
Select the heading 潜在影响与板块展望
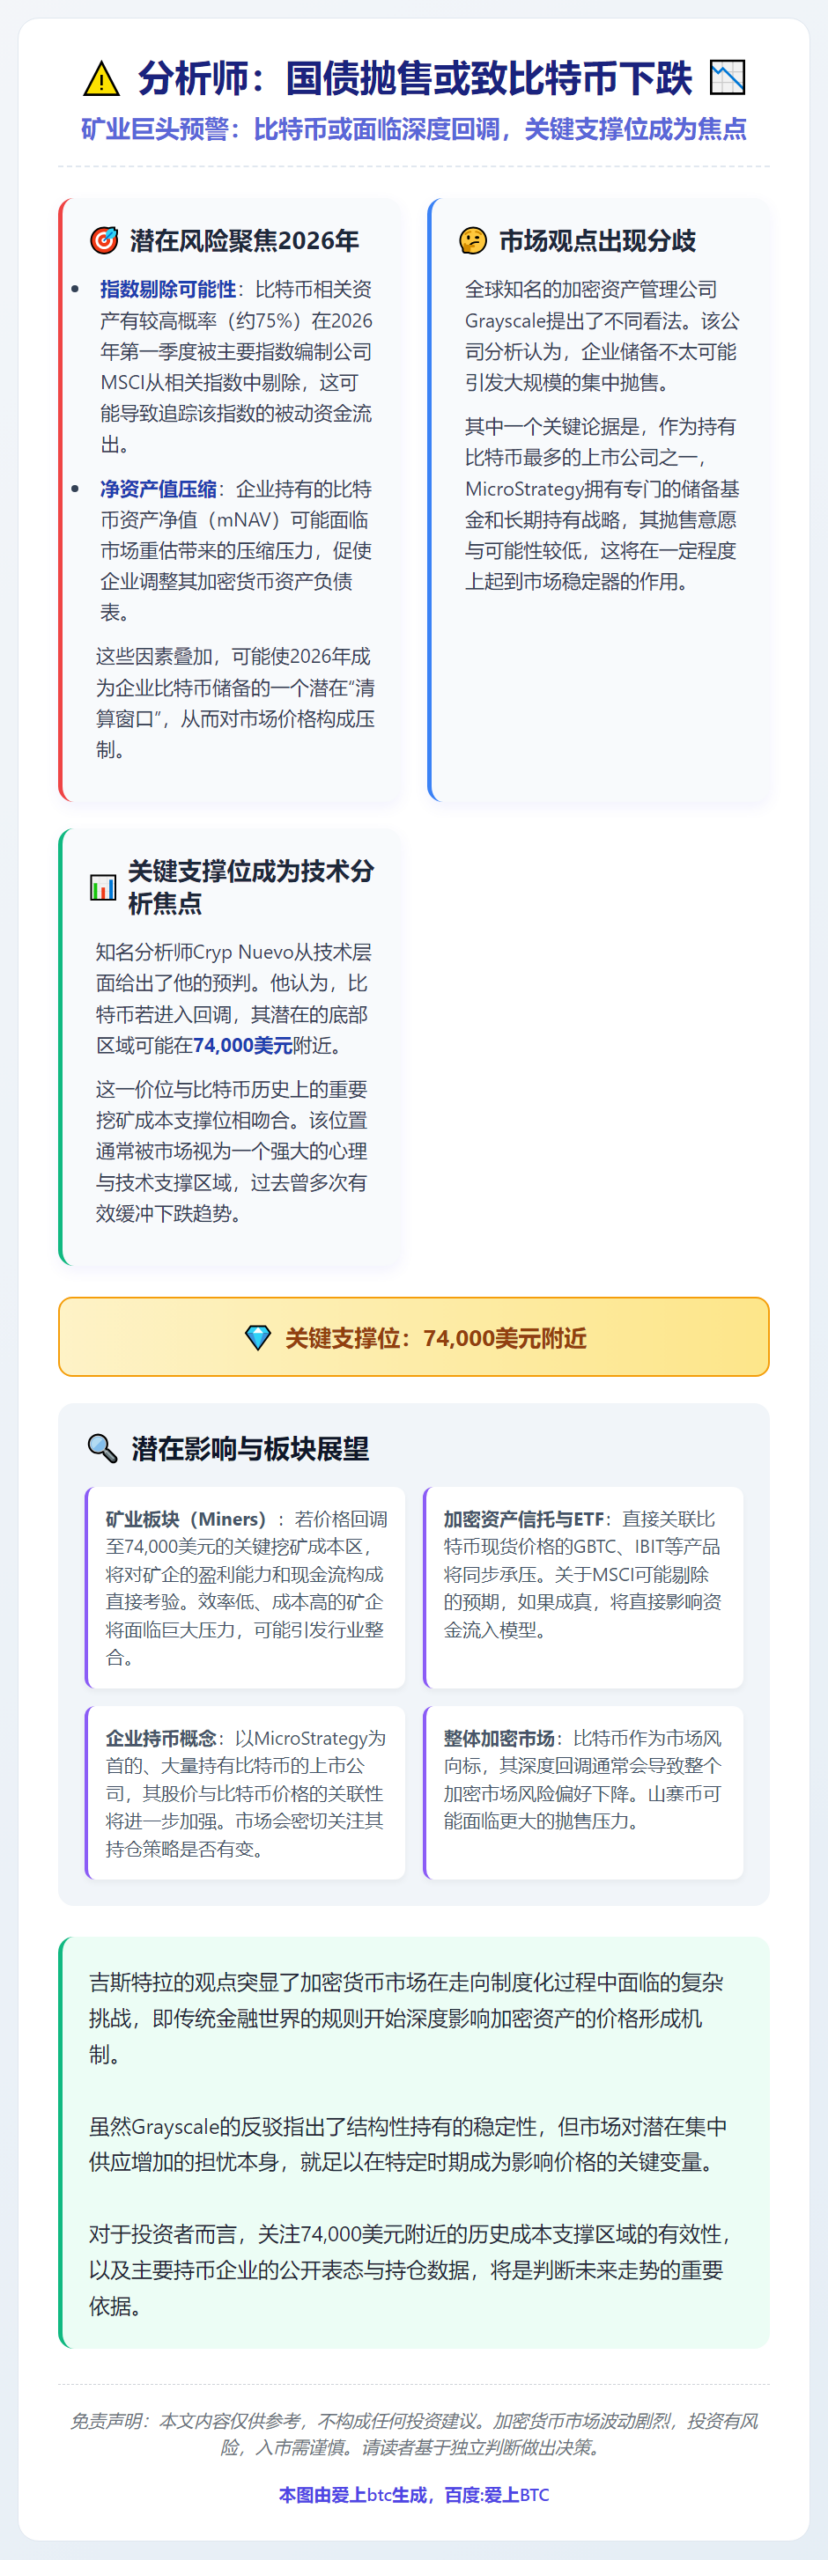[250, 1449]
